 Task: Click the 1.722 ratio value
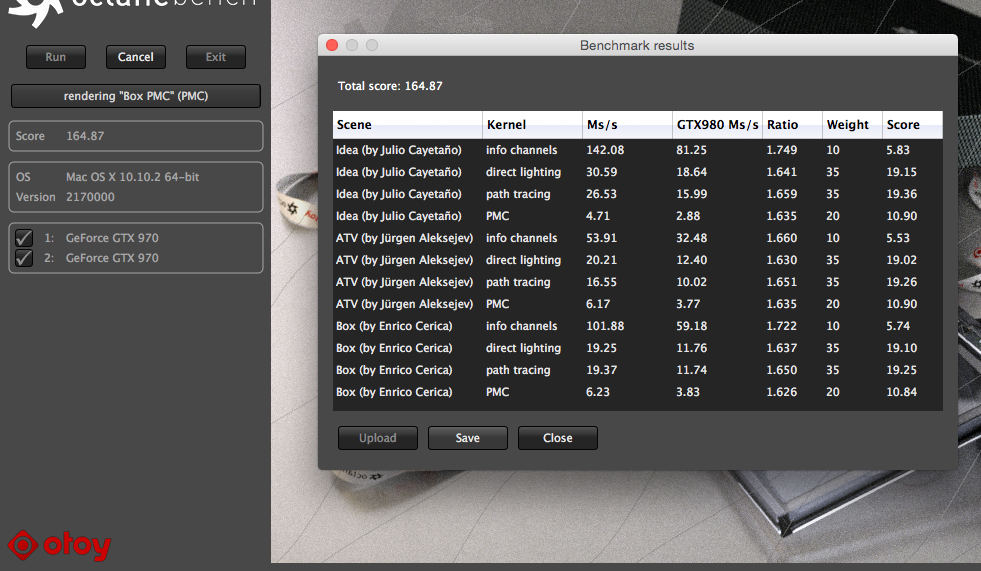tap(781, 326)
